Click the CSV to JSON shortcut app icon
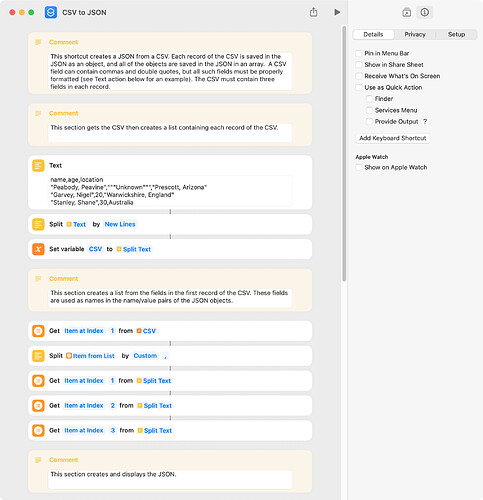The width and height of the screenshot is (483, 500). click(51, 13)
